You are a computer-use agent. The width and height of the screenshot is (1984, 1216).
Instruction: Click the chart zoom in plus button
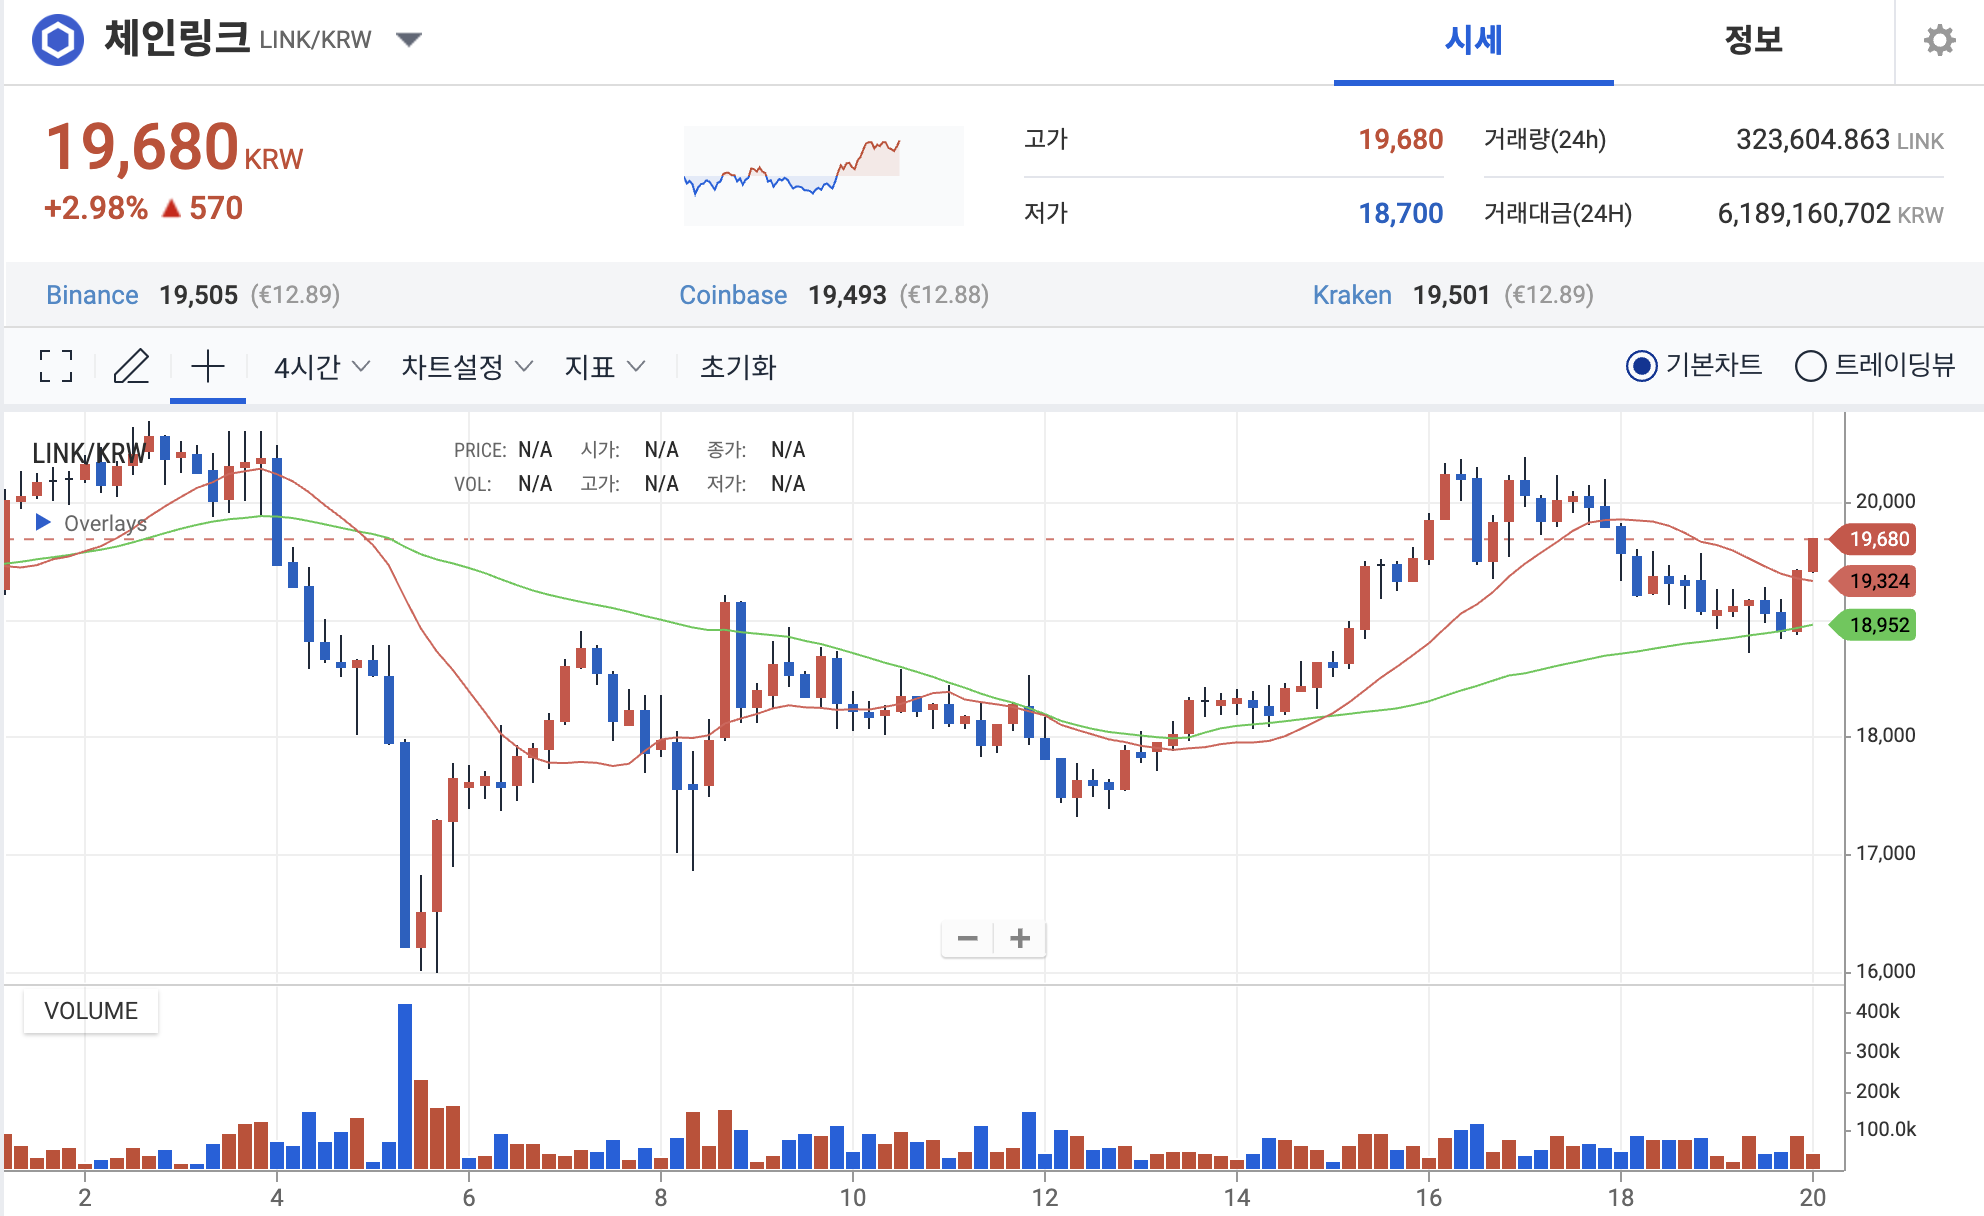tap(1020, 938)
